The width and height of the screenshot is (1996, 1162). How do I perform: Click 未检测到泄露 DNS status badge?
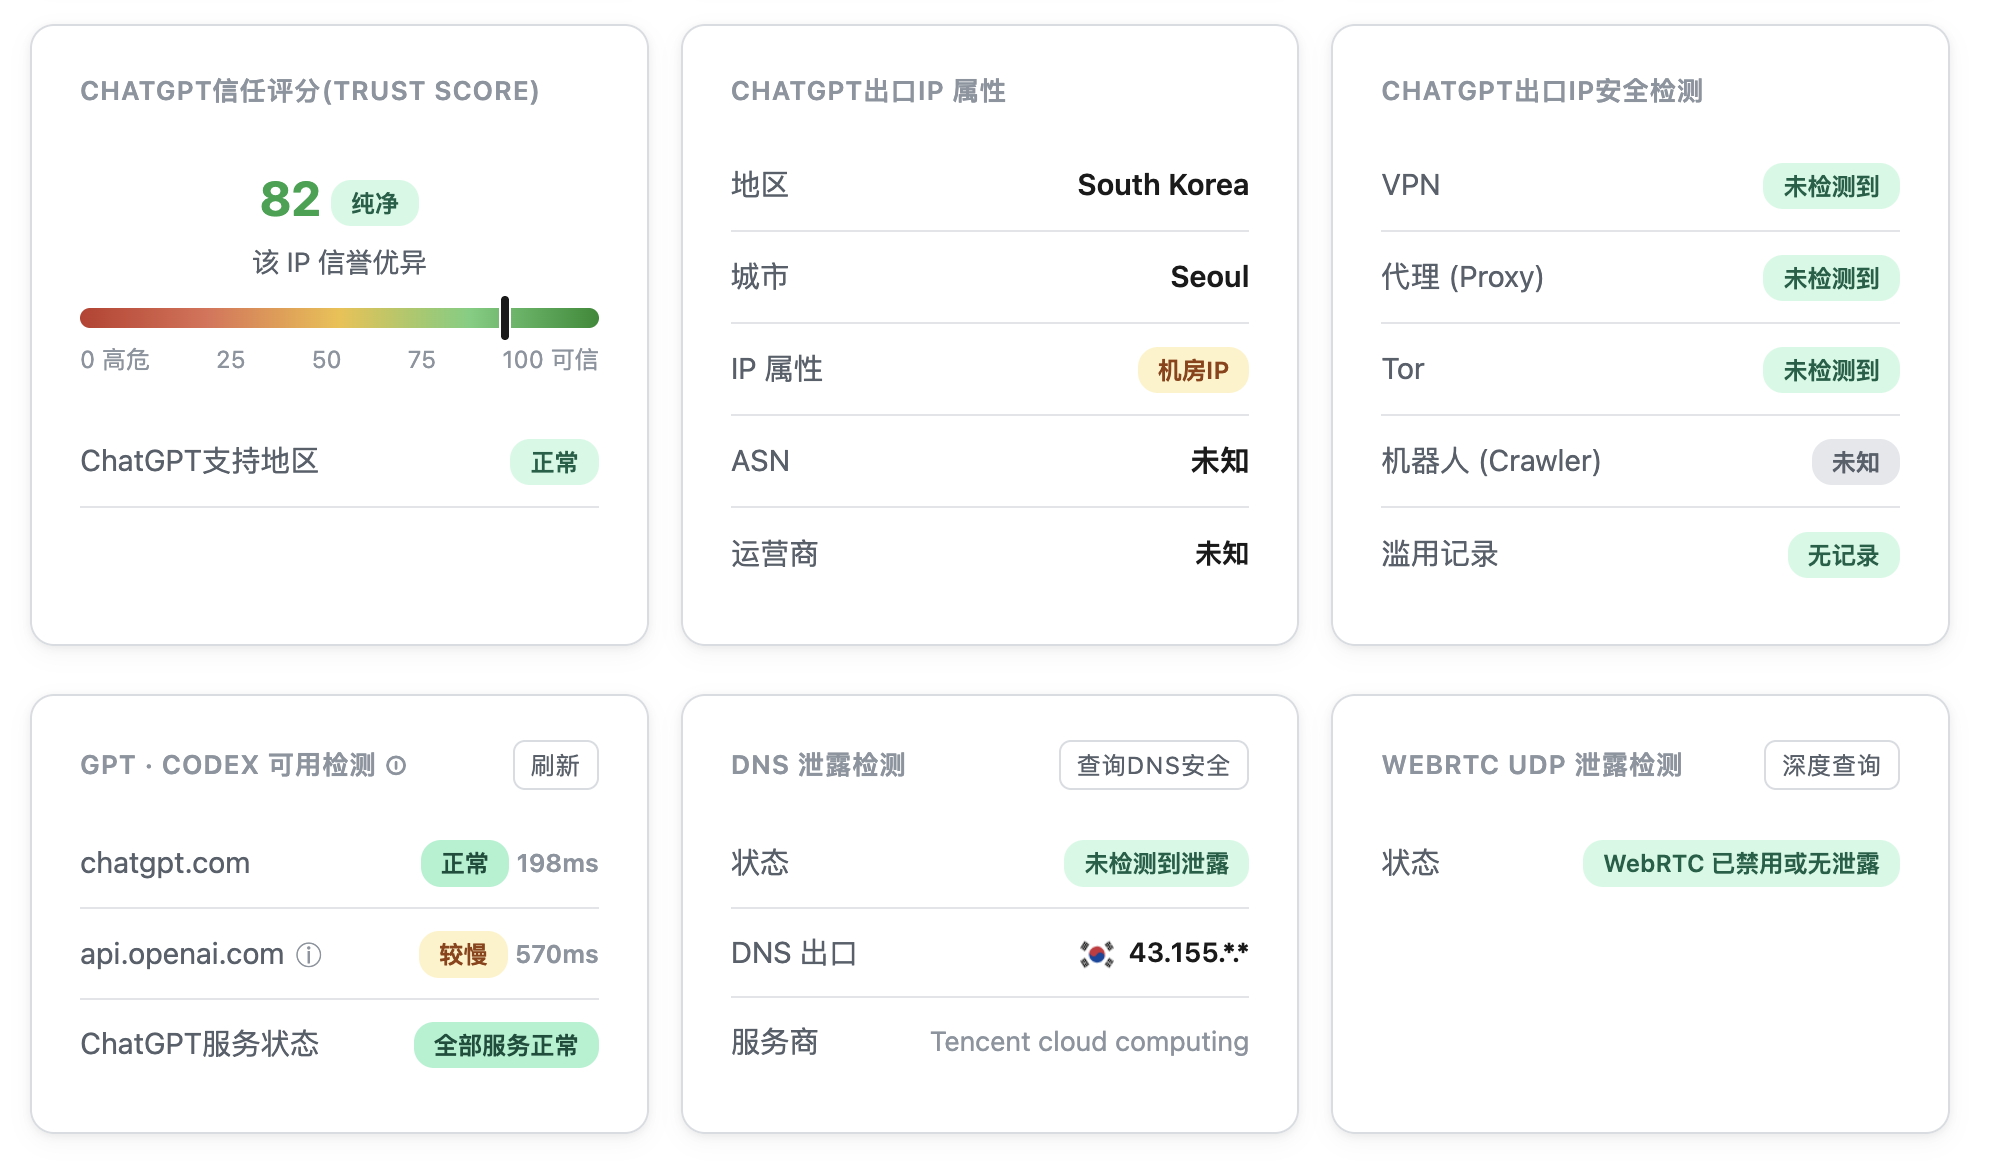click(1156, 863)
